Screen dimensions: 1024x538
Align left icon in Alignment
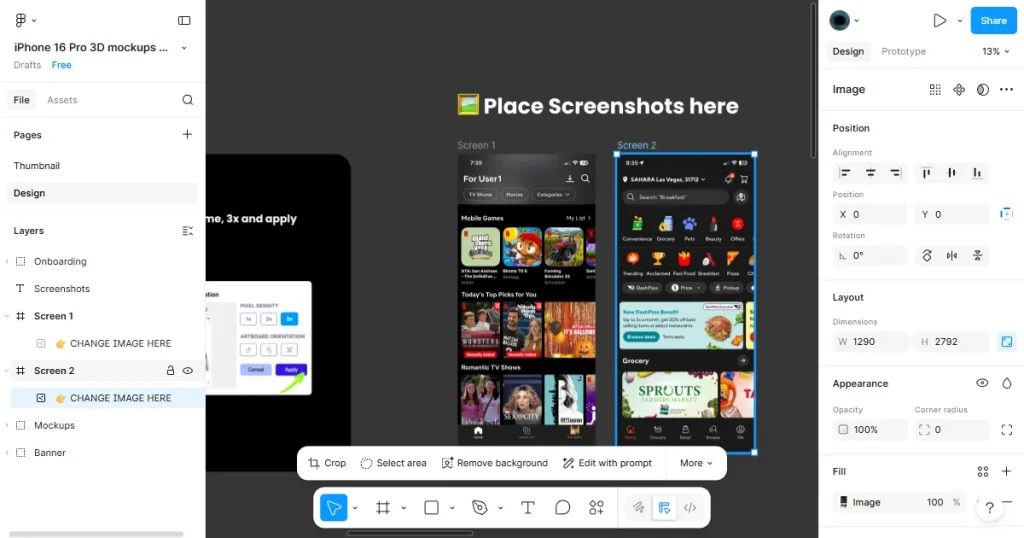845,172
